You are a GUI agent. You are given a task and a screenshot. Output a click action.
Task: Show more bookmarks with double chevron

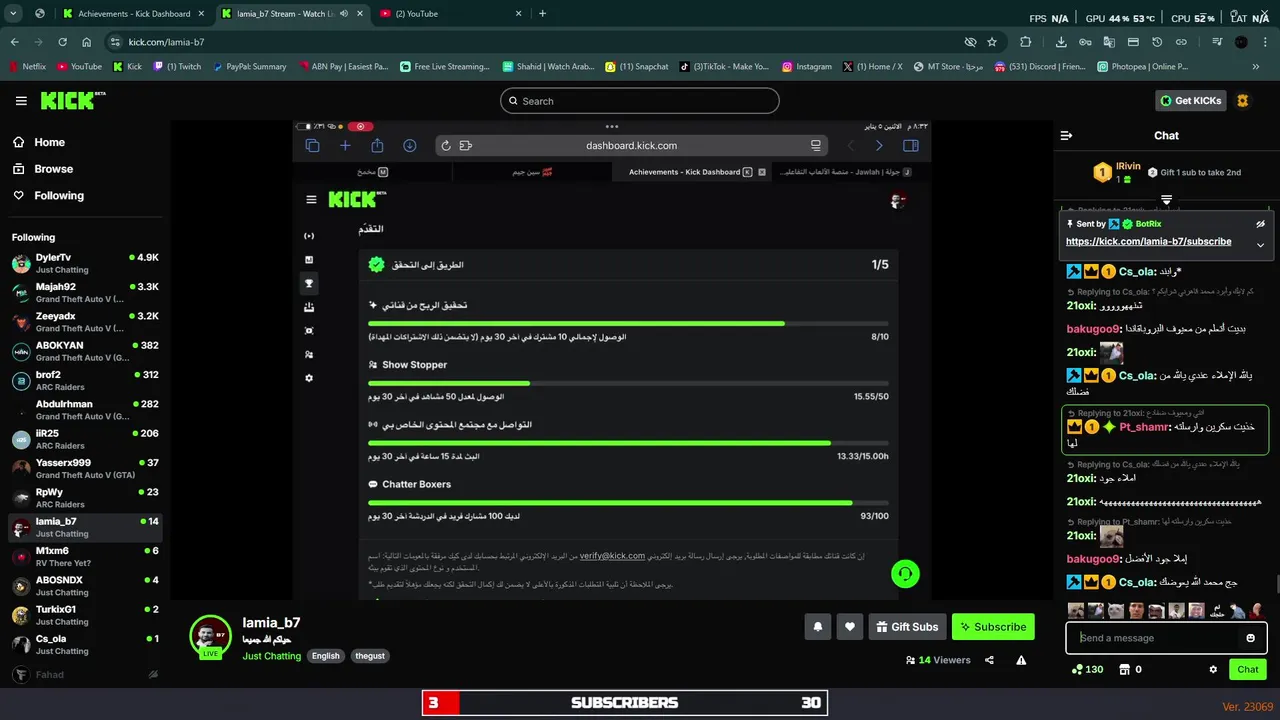coord(1256,67)
